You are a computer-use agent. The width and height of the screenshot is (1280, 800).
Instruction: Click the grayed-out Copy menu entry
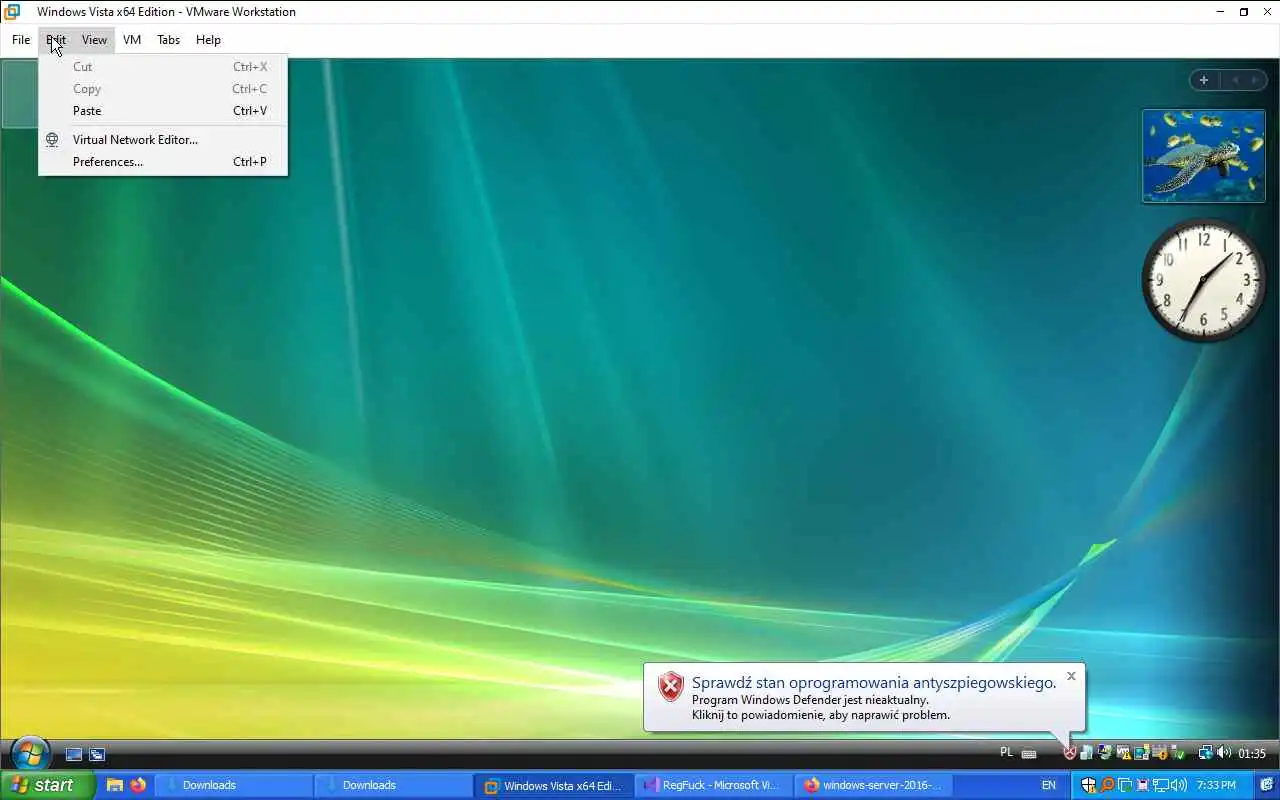tap(163, 89)
